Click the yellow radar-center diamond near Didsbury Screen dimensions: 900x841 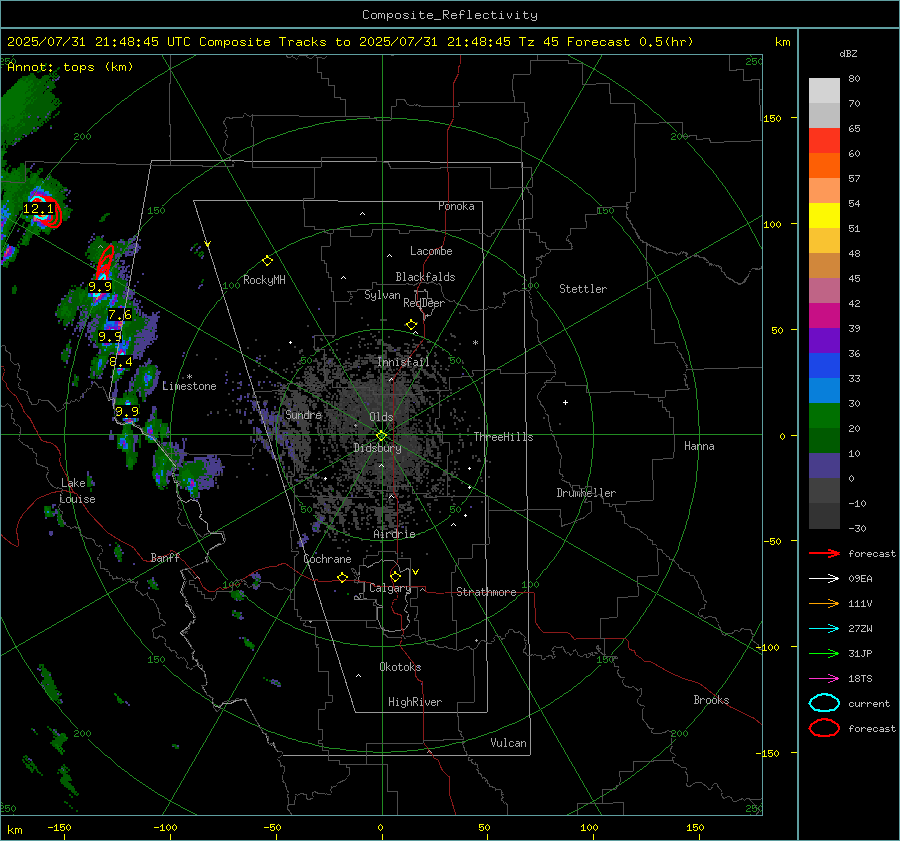381,436
